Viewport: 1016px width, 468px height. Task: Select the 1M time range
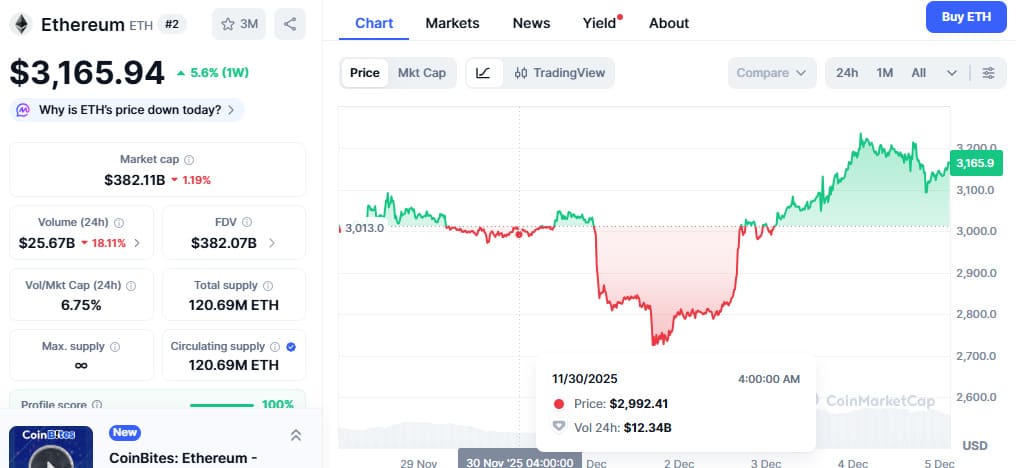click(x=884, y=73)
